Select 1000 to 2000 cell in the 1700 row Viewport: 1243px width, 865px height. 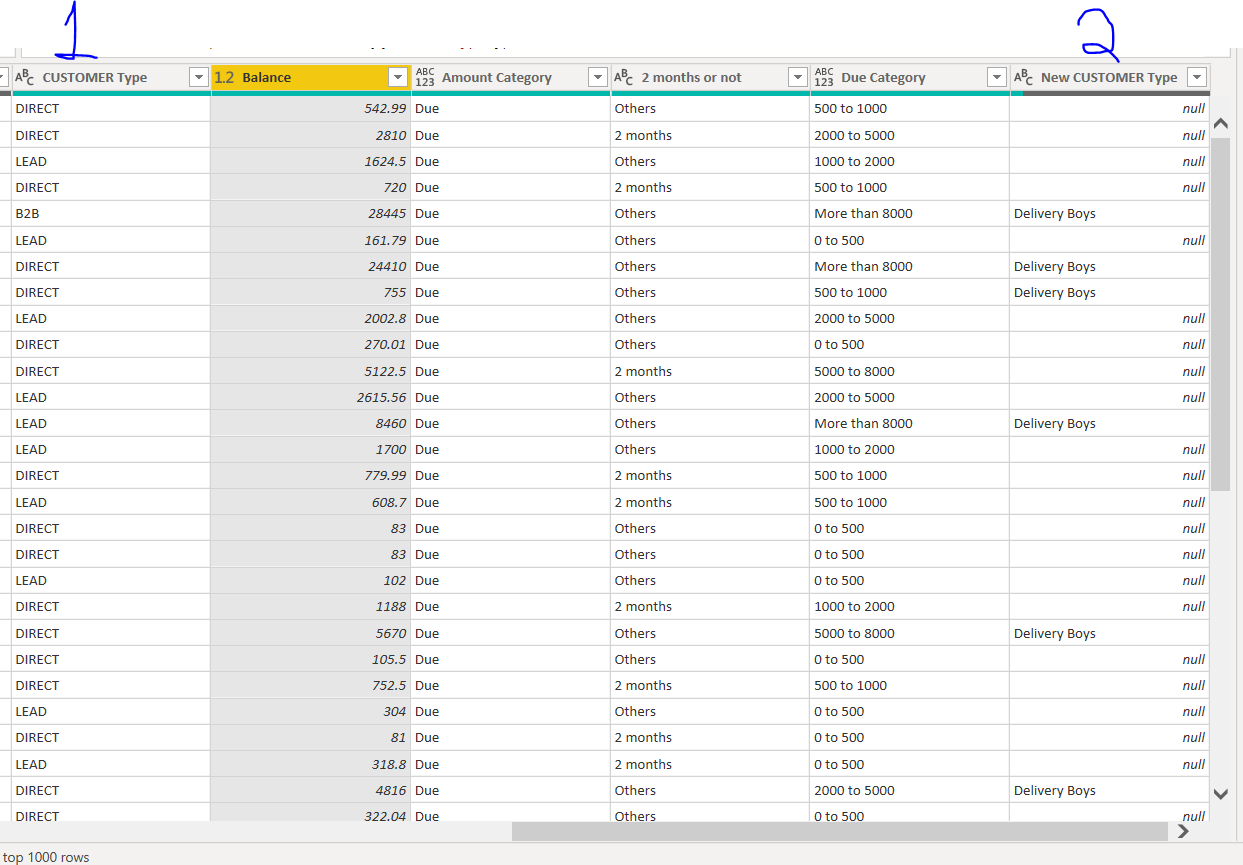(x=909, y=449)
